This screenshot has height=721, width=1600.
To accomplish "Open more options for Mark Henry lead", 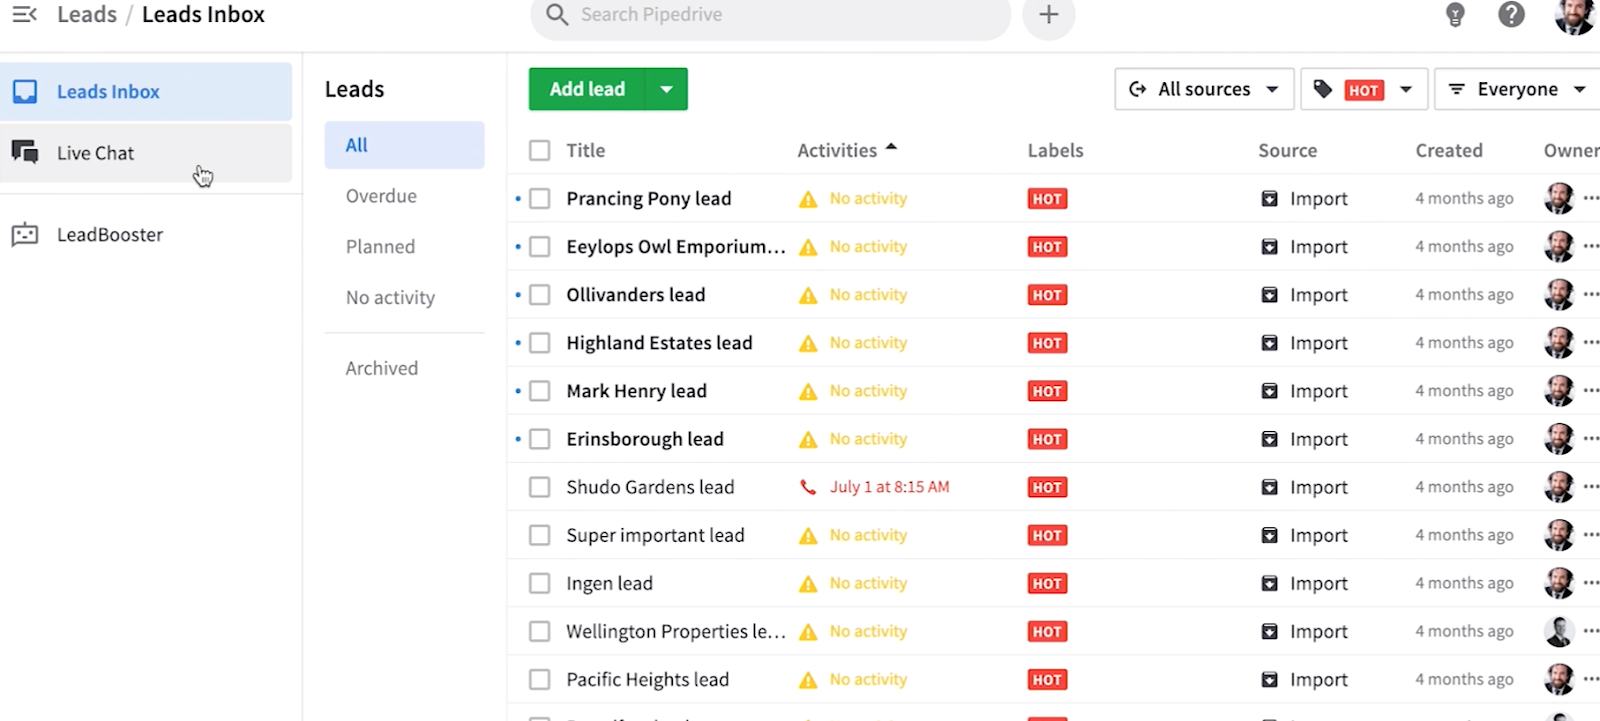I will click(x=1590, y=391).
